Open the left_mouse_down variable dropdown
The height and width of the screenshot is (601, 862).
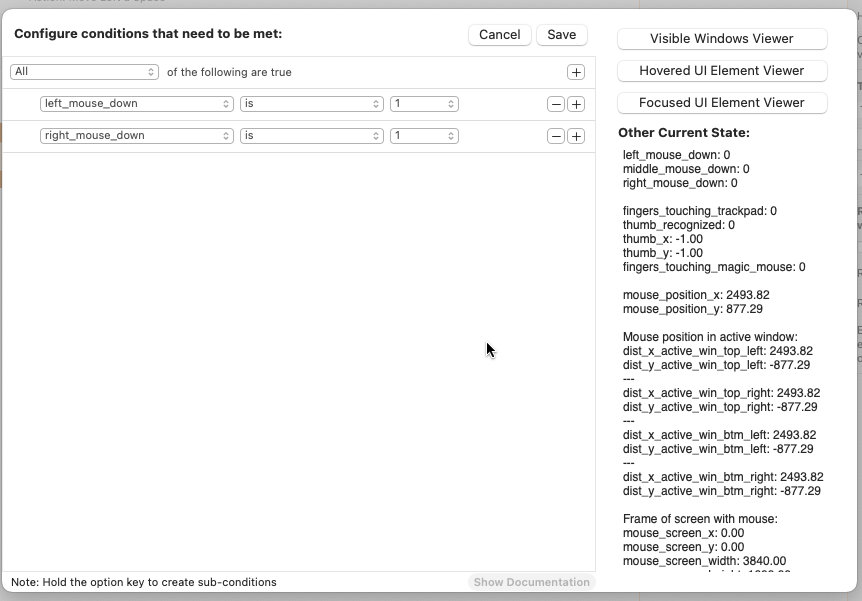tap(136, 104)
